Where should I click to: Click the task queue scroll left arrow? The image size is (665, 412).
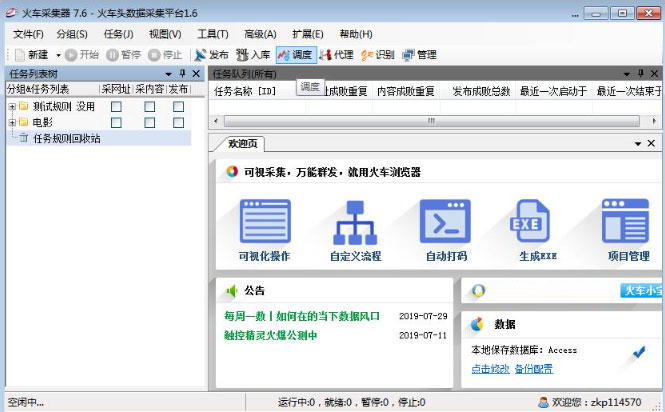(x=216, y=121)
